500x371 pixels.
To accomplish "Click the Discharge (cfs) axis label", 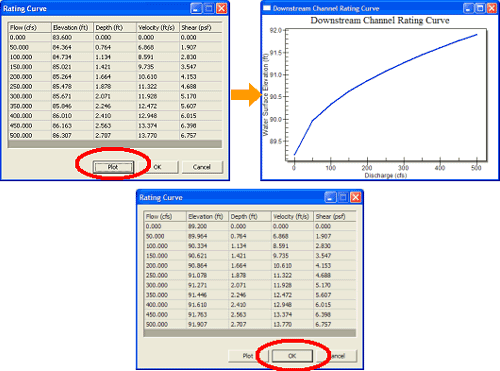I will (386, 175).
